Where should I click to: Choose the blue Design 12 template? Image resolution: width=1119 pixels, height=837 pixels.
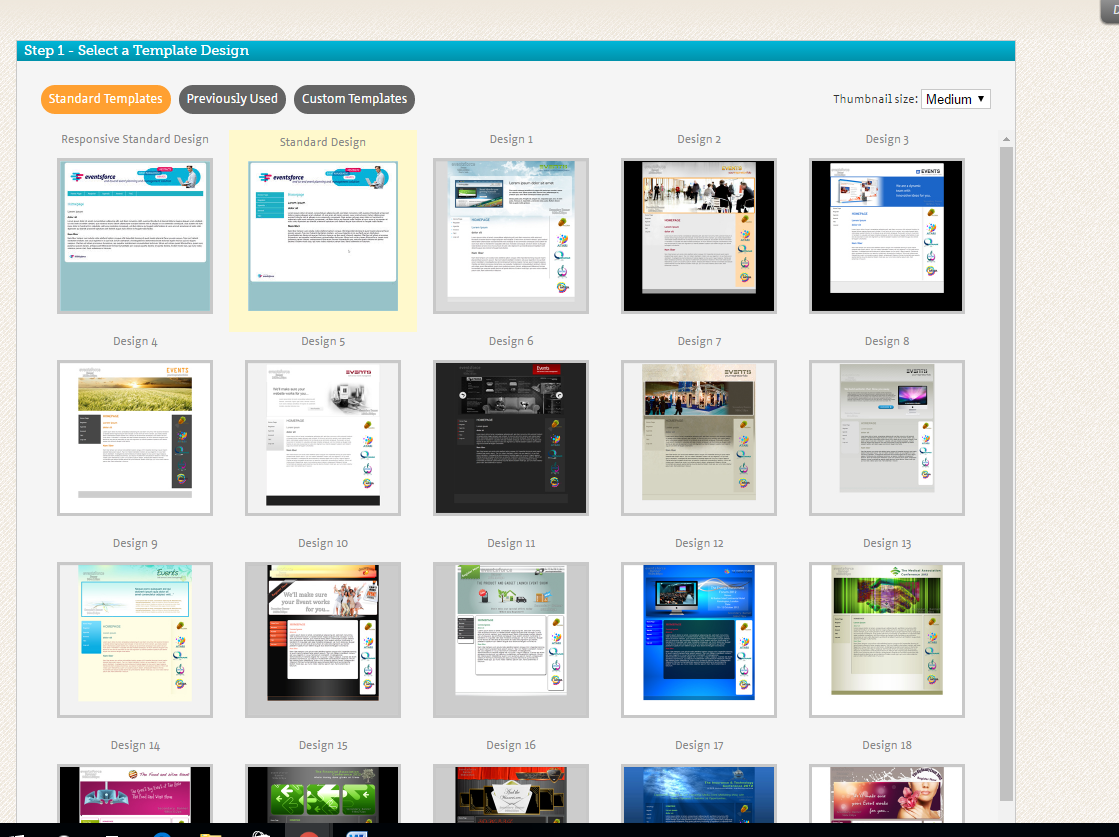699,640
